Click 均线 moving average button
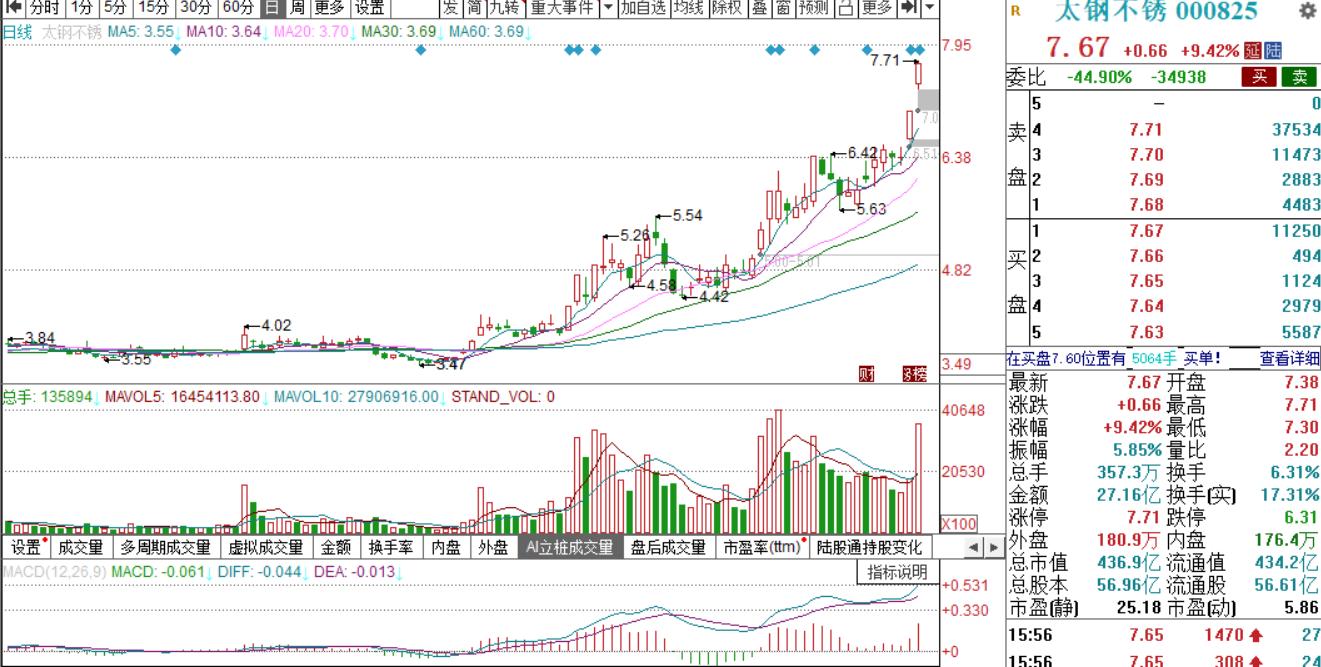 point(688,8)
